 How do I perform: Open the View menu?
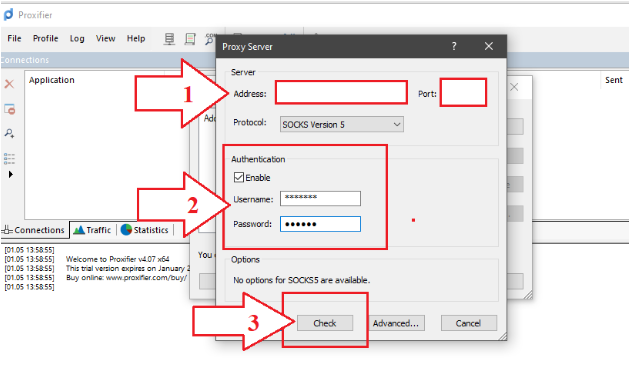tap(105, 39)
